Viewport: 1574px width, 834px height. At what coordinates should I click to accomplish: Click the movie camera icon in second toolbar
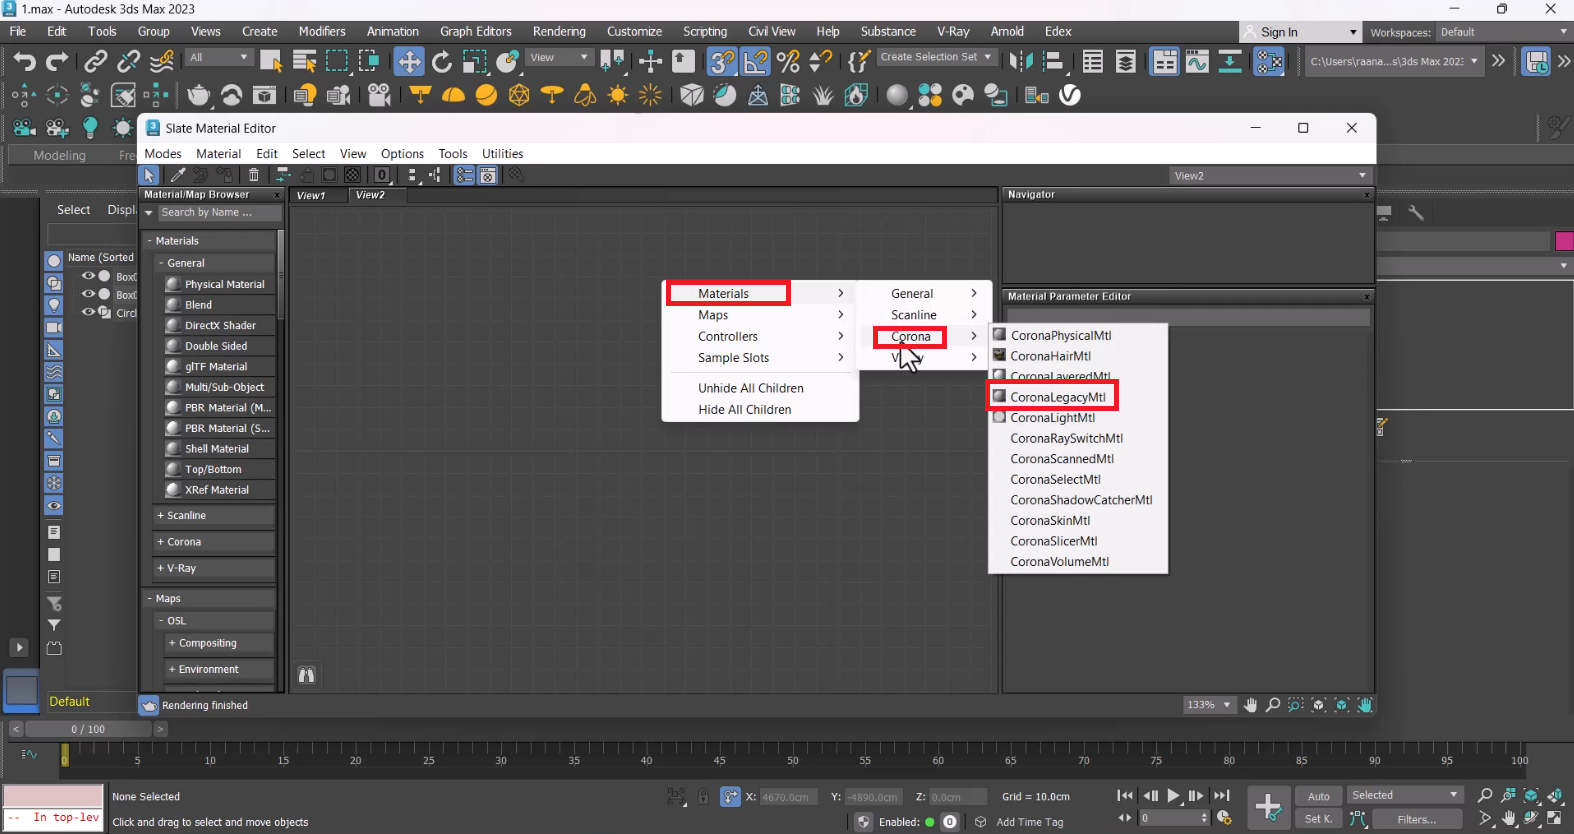379,95
